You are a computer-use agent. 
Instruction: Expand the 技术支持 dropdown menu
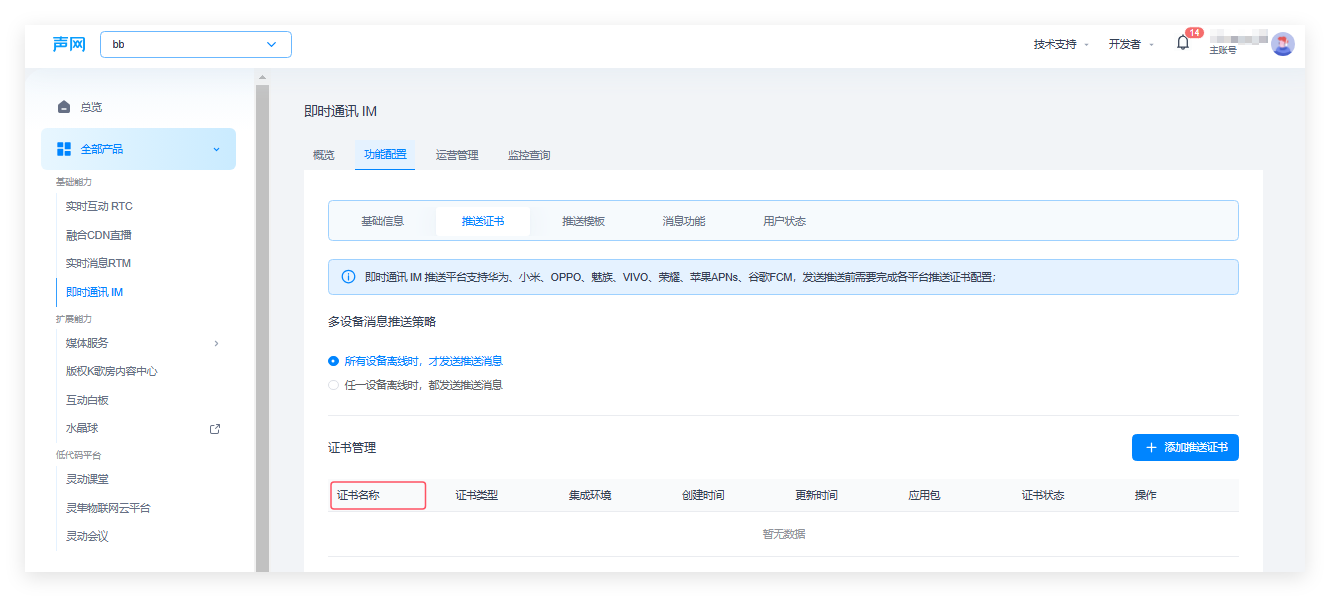pyautogui.click(x=1061, y=44)
